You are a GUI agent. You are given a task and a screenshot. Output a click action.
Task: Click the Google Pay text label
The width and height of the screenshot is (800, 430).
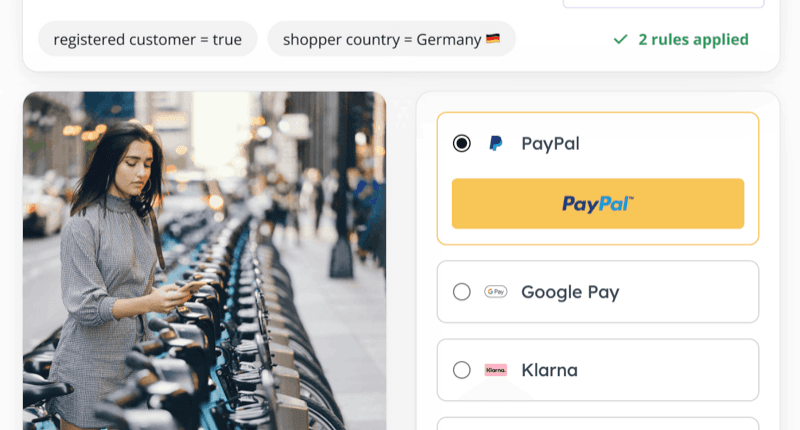coord(570,292)
